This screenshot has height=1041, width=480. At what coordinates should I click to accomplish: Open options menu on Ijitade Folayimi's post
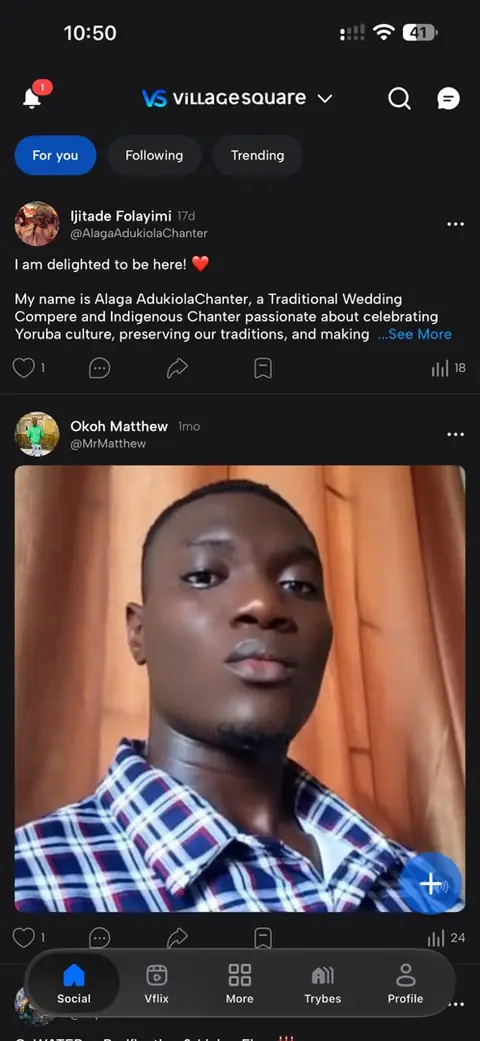tap(455, 224)
